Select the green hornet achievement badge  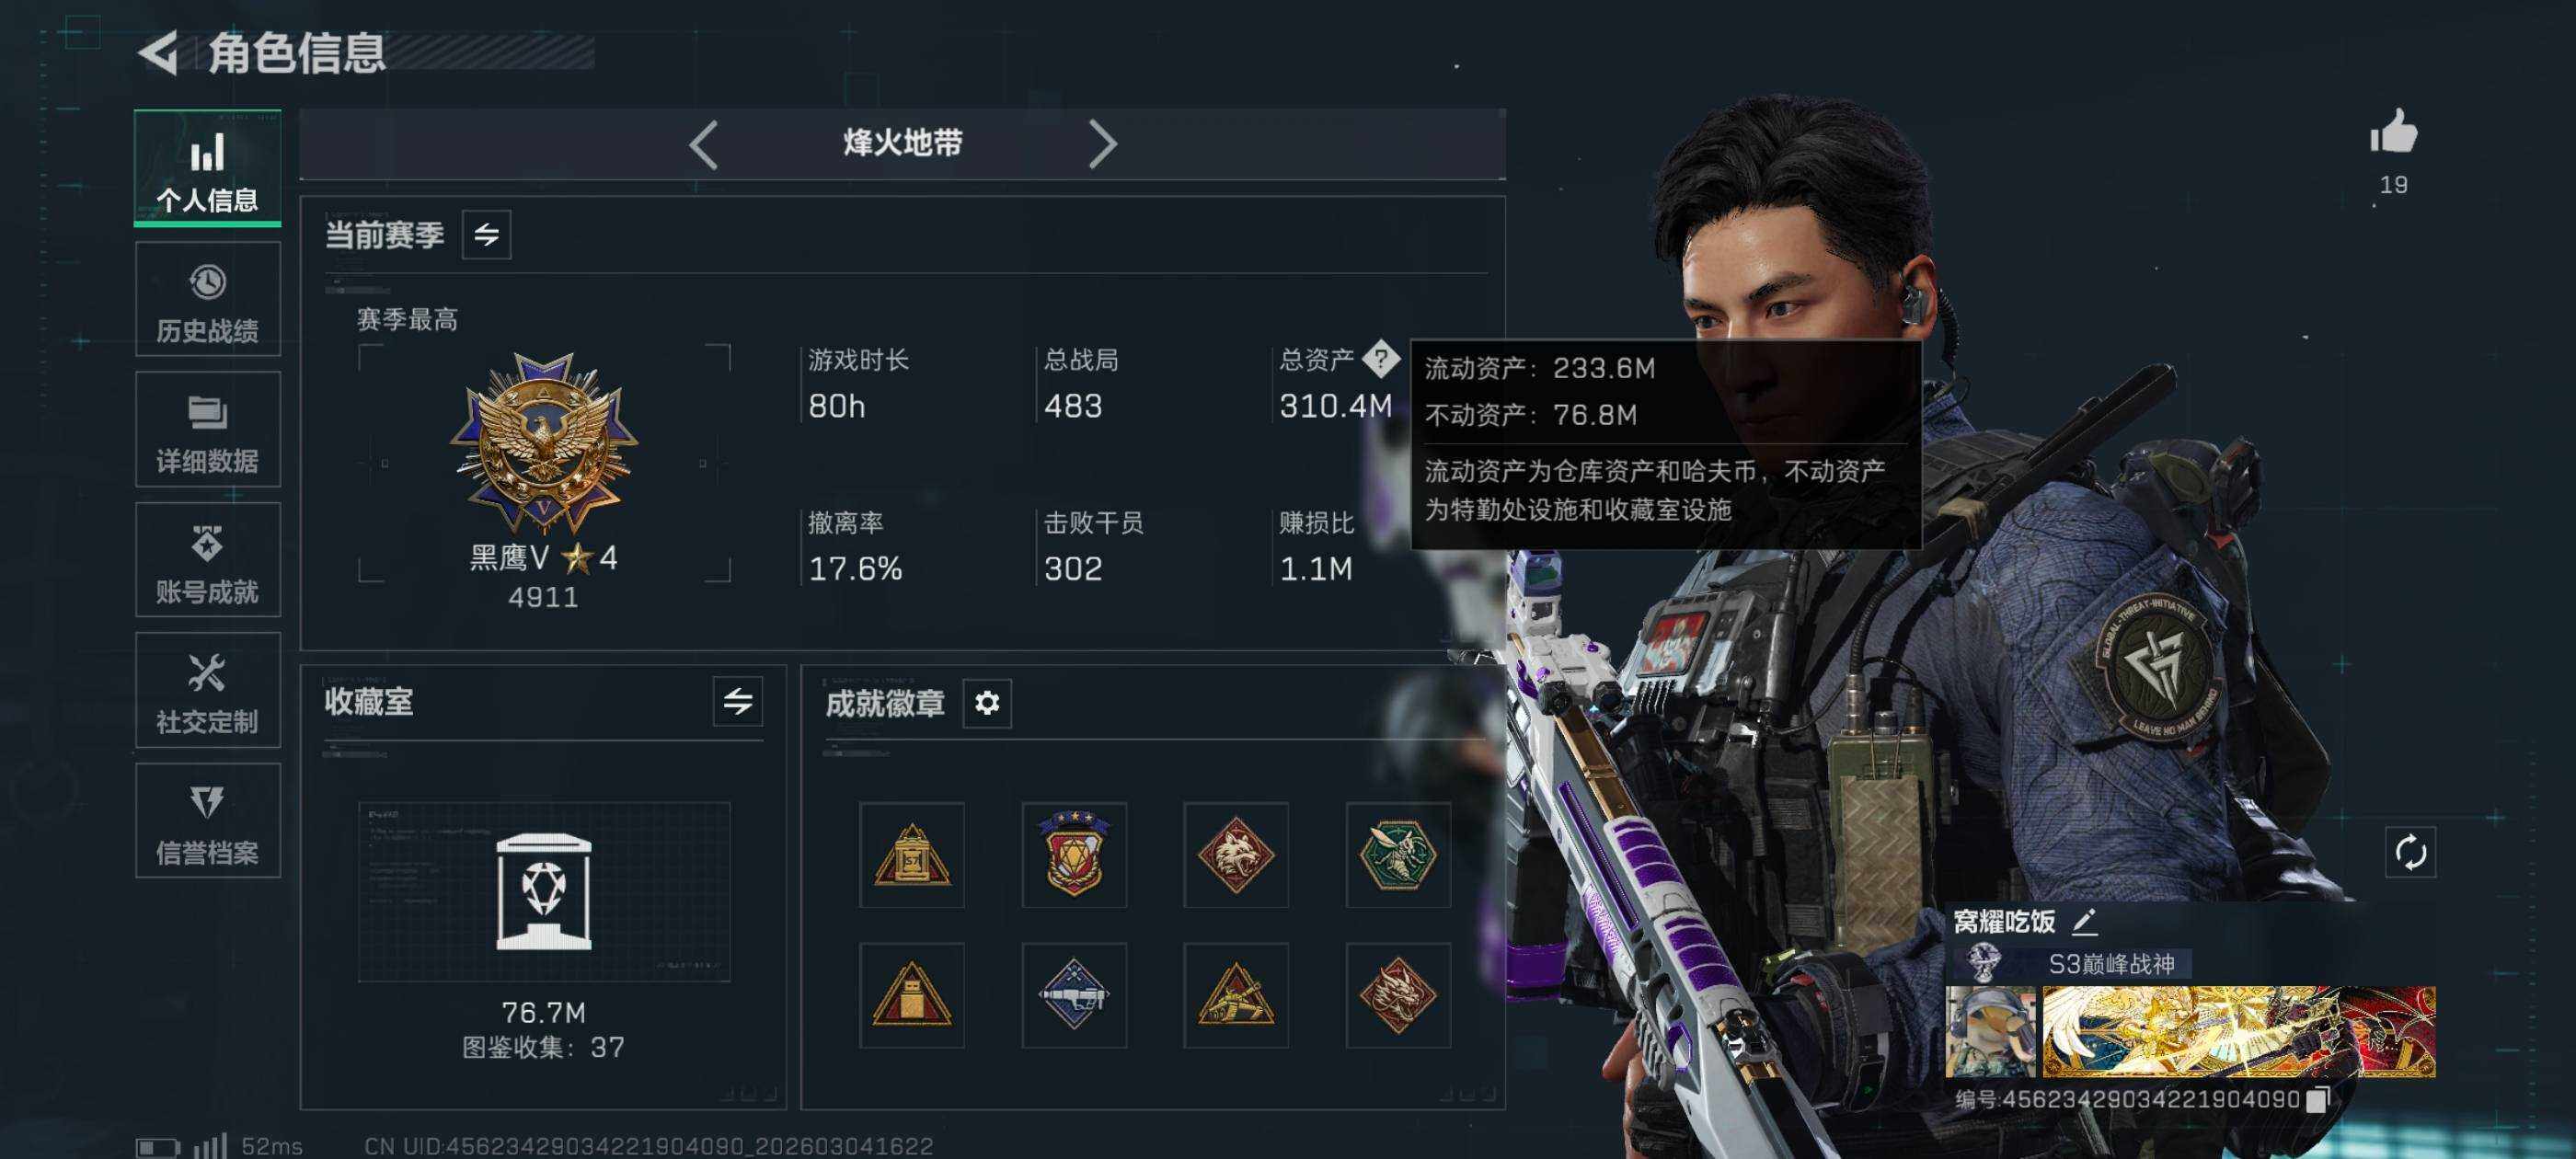click(x=1398, y=855)
